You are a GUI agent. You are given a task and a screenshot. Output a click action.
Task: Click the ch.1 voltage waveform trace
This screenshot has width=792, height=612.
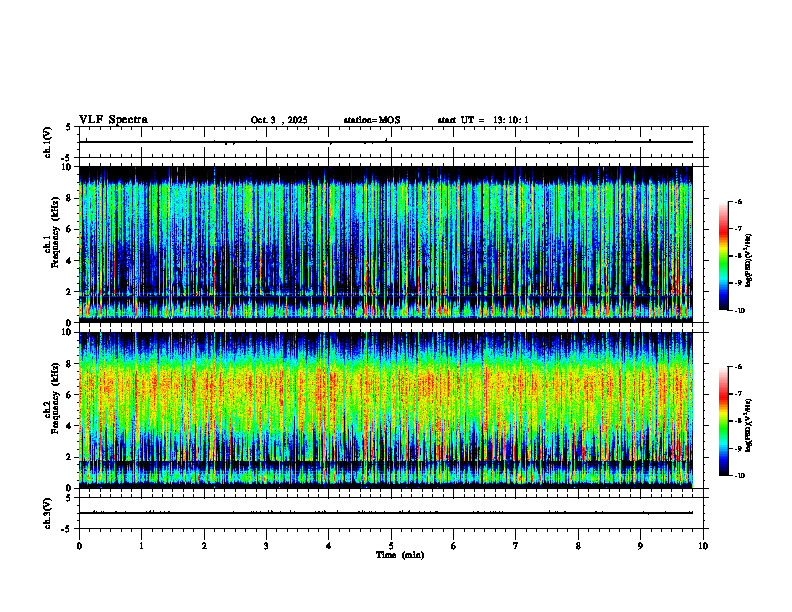point(386,142)
